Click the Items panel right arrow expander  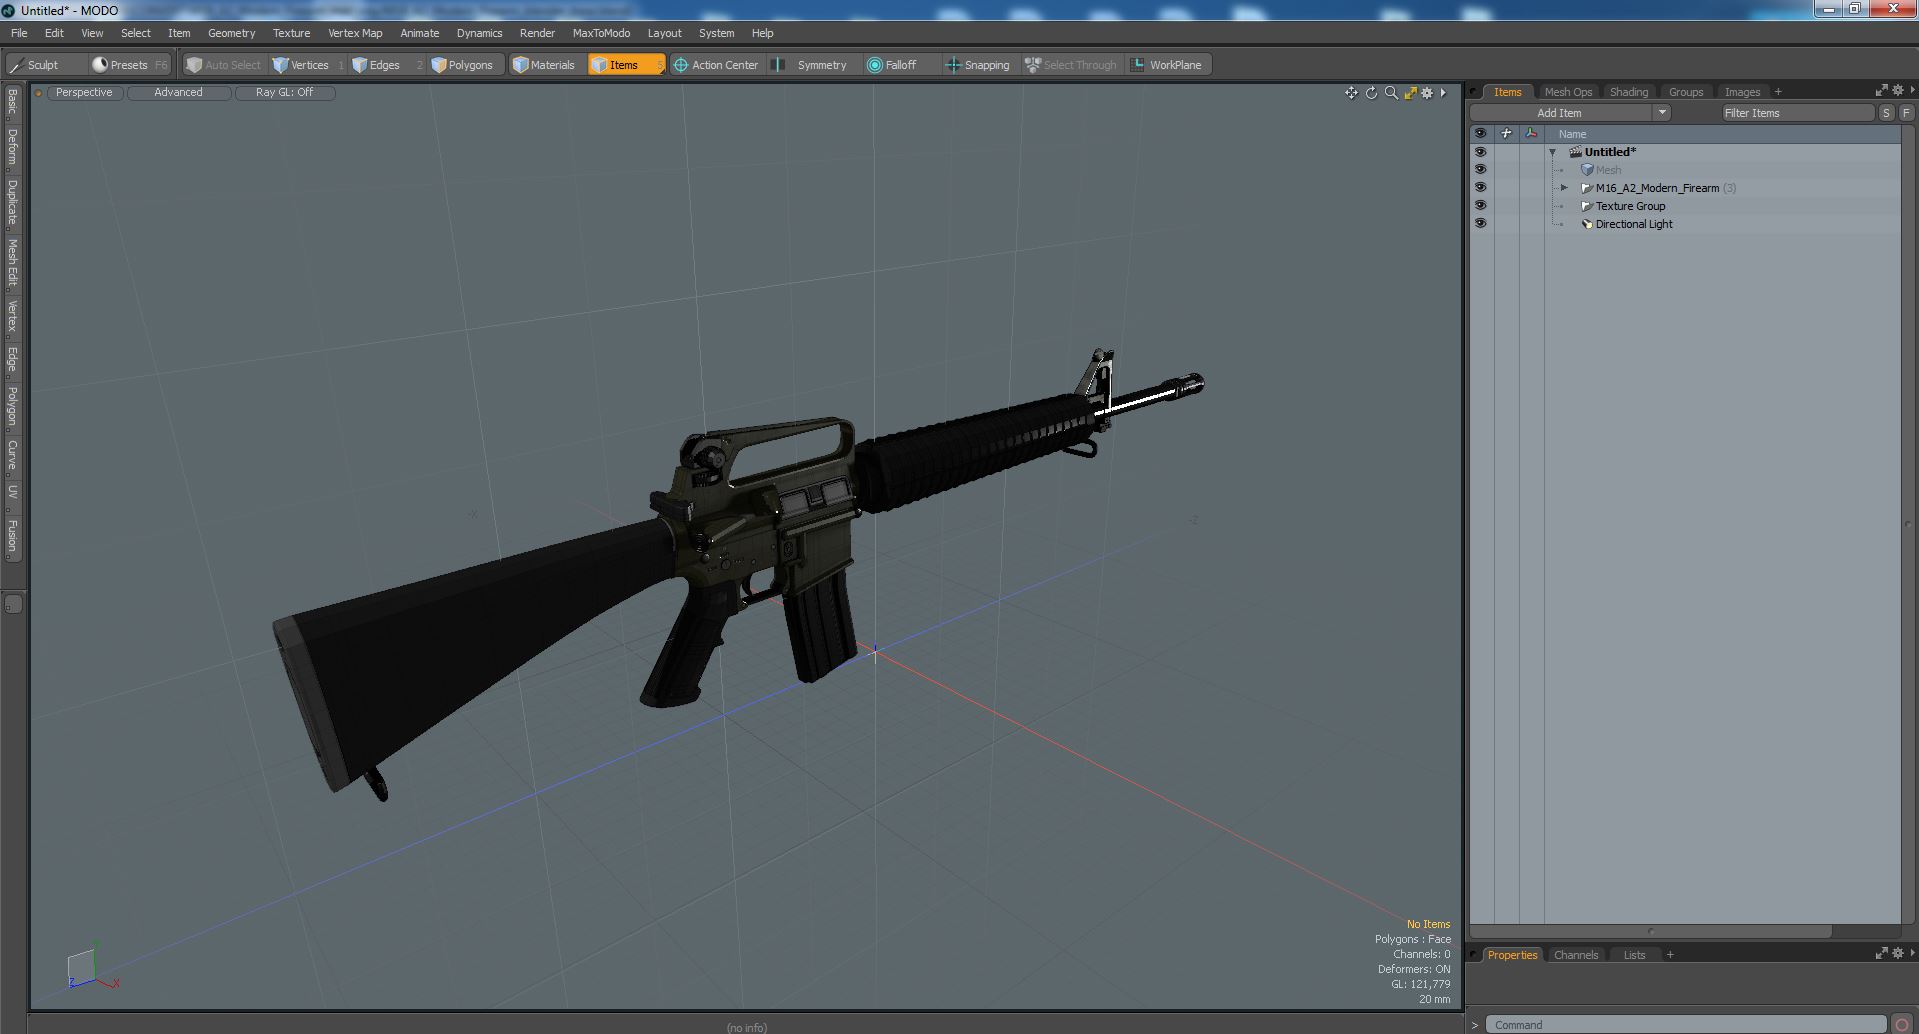(1912, 90)
